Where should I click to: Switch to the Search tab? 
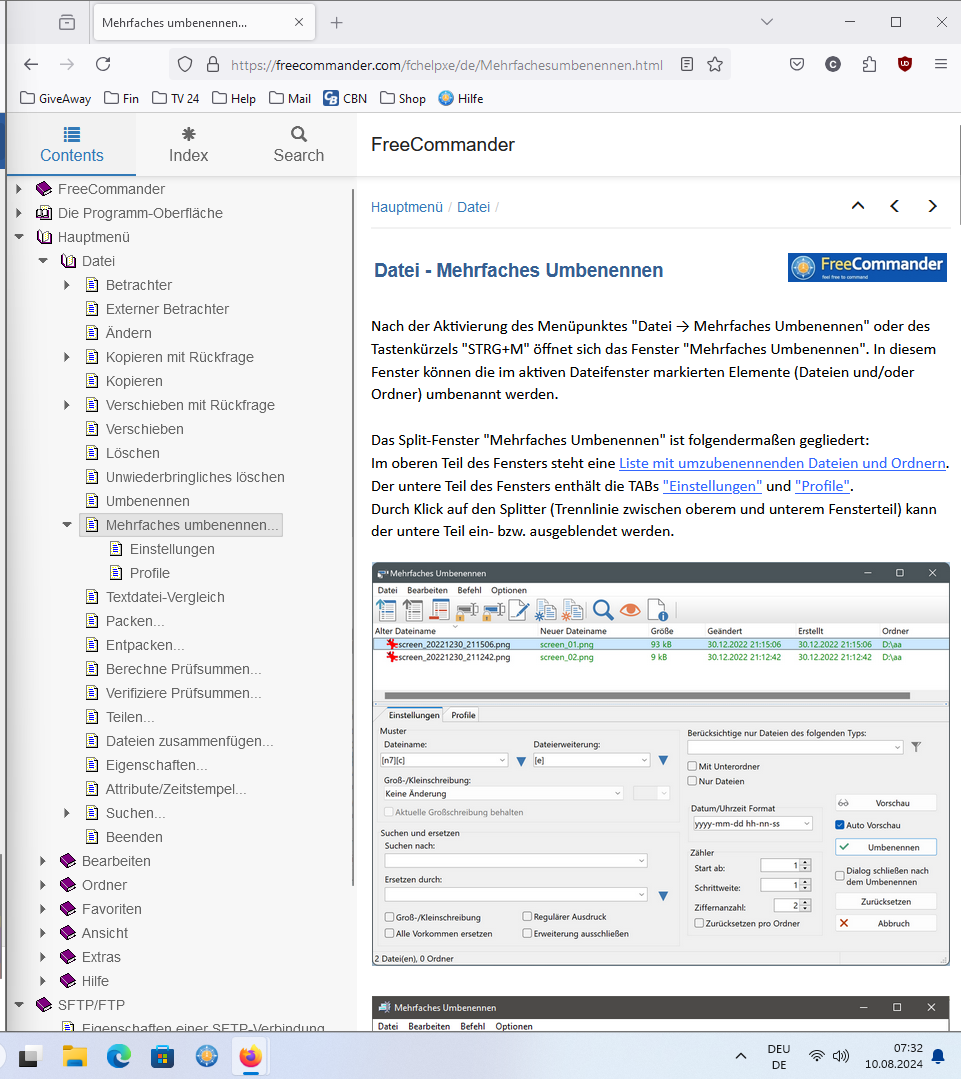tap(299, 145)
